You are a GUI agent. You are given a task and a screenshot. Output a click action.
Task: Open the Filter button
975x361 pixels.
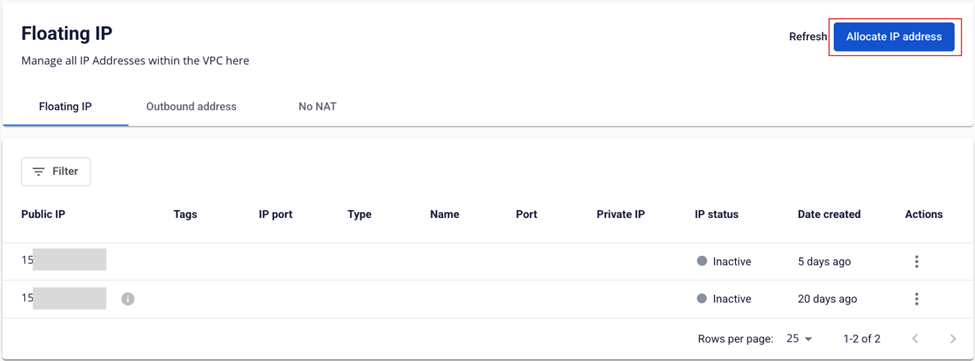[56, 171]
